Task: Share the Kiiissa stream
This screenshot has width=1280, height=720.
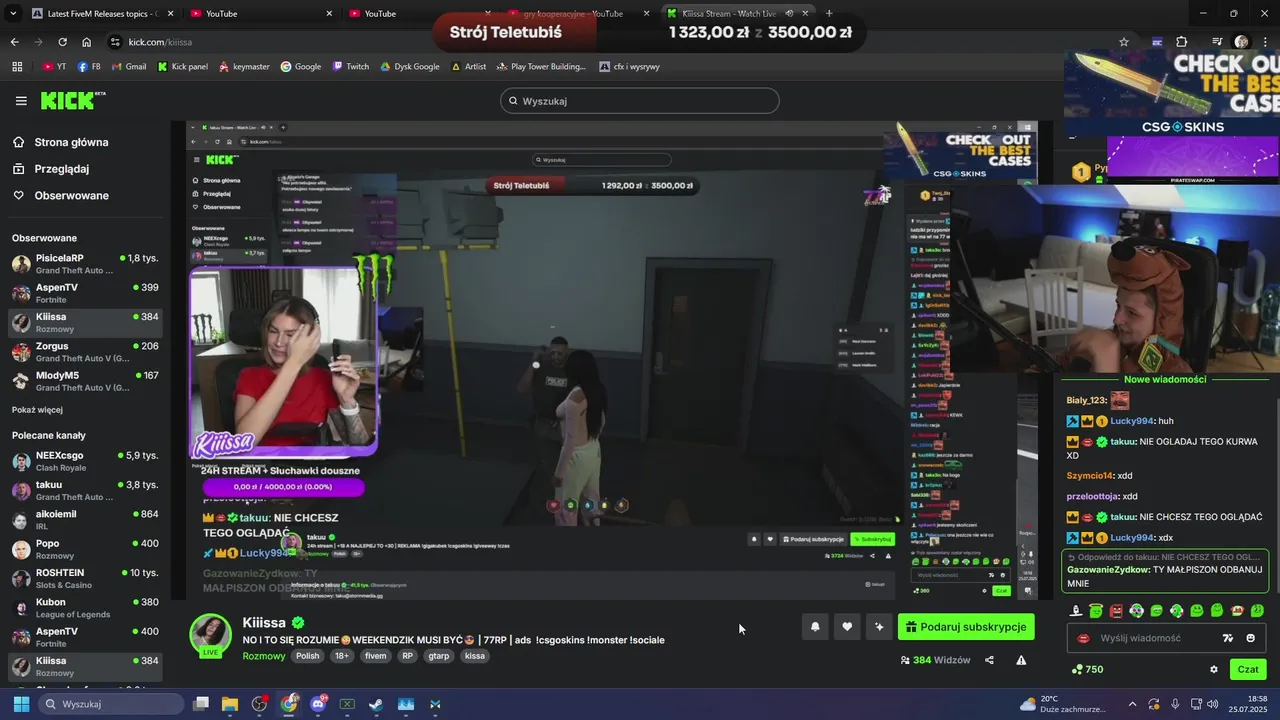Action: (x=989, y=660)
